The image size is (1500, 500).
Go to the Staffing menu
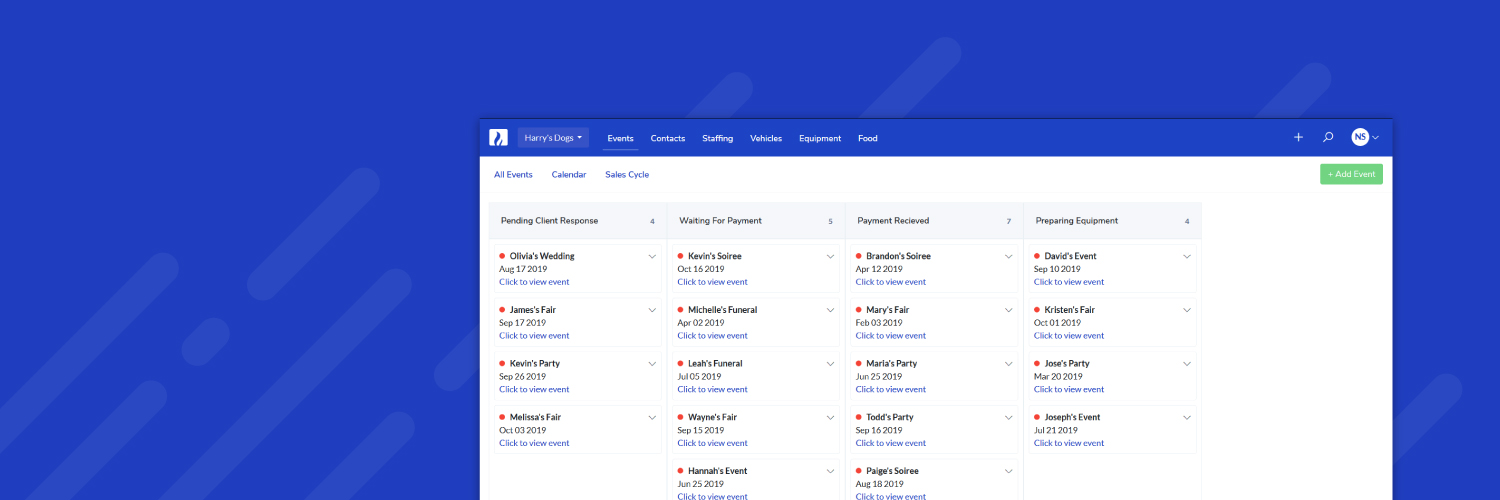(x=717, y=138)
